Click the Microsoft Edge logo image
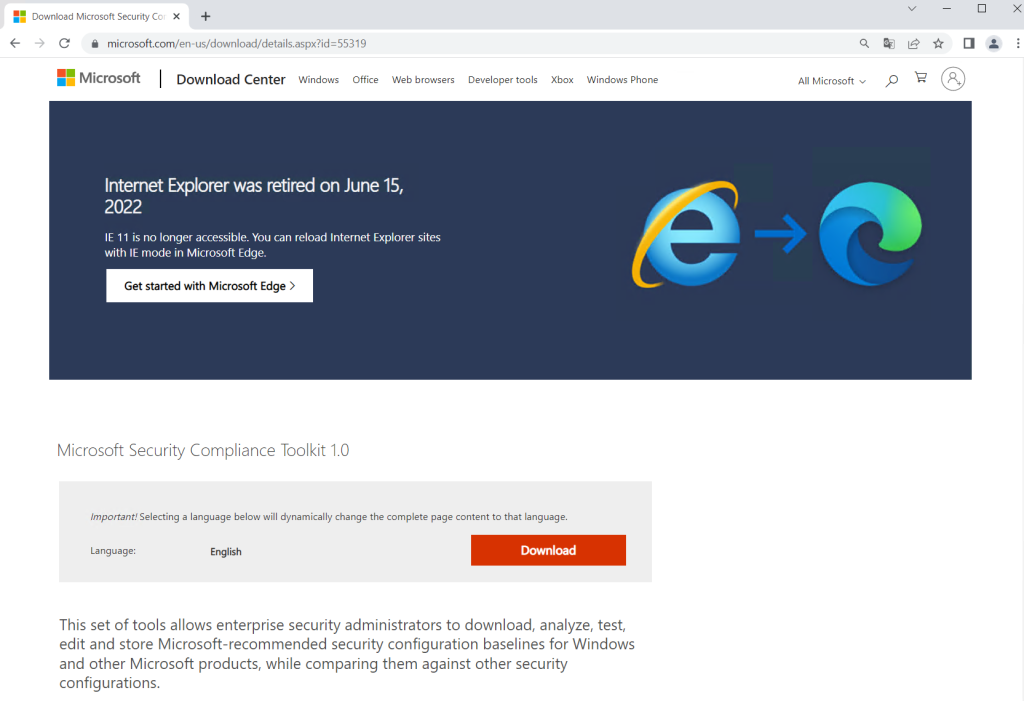1024x701 pixels. click(871, 233)
